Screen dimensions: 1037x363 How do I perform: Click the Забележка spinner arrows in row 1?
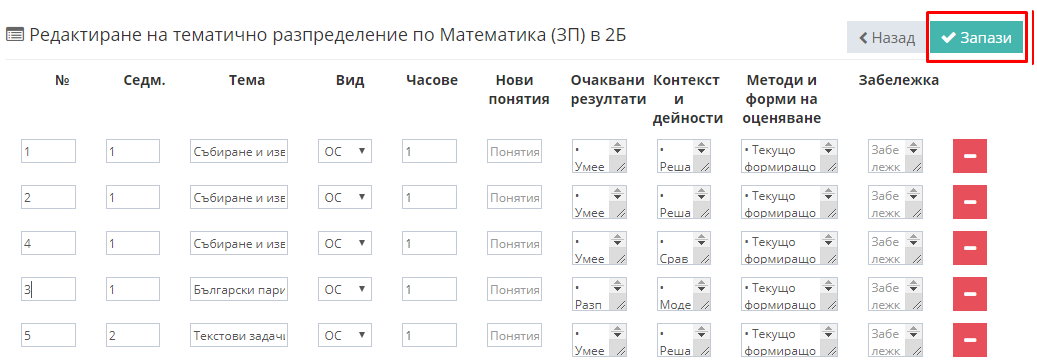(914, 149)
